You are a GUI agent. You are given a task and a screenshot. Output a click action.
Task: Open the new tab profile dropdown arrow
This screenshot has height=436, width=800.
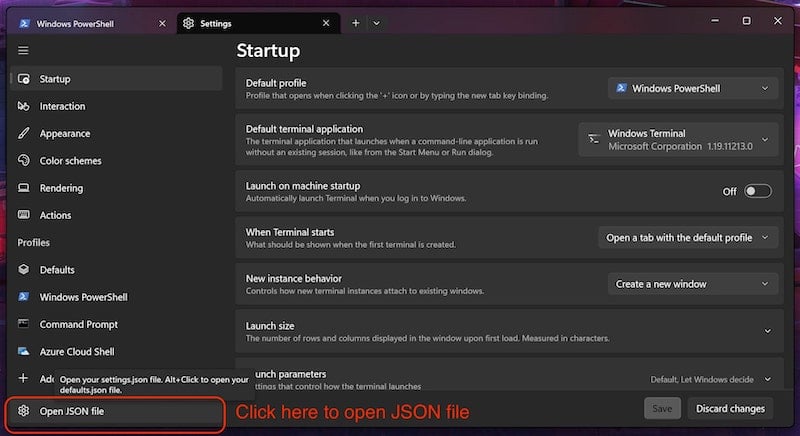(376, 23)
